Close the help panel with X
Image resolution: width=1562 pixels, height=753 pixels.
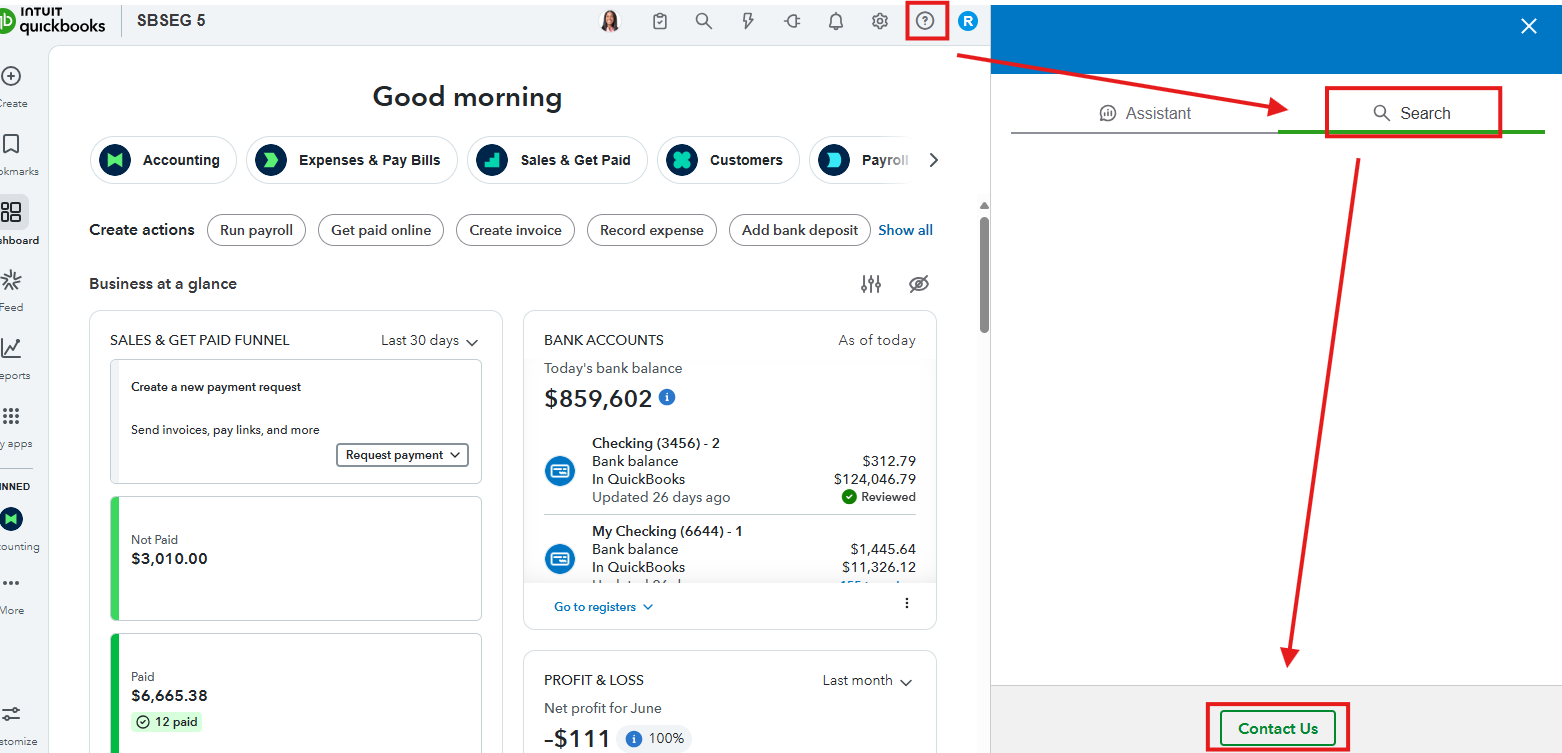click(x=1529, y=26)
